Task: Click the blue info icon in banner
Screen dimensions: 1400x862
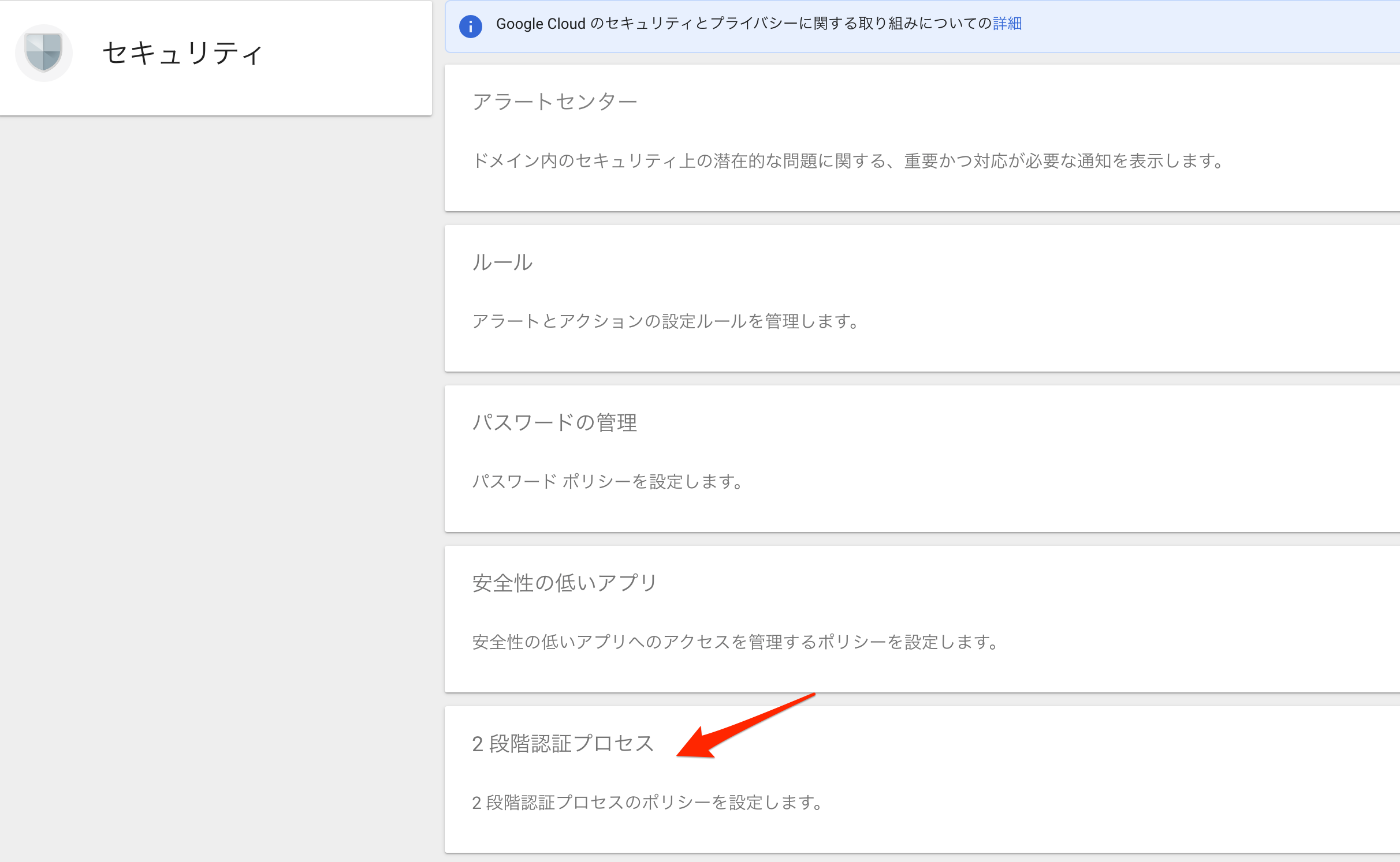Action: (x=470, y=26)
